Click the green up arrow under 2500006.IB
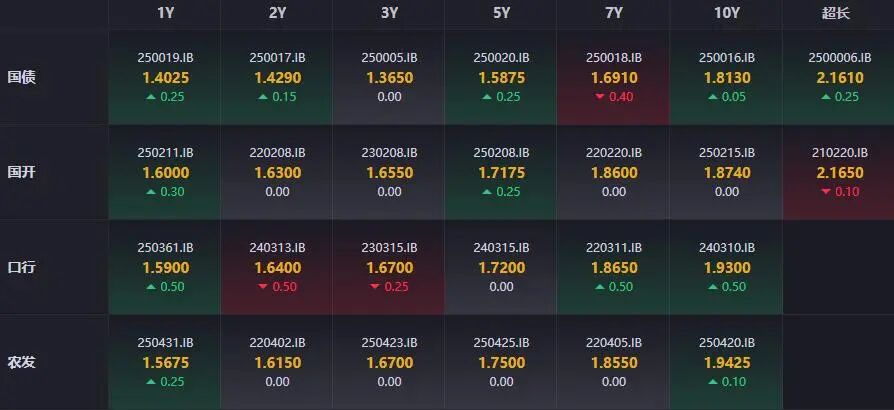Image resolution: width=894 pixels, height=410 pixels. [x=826, y=98]
